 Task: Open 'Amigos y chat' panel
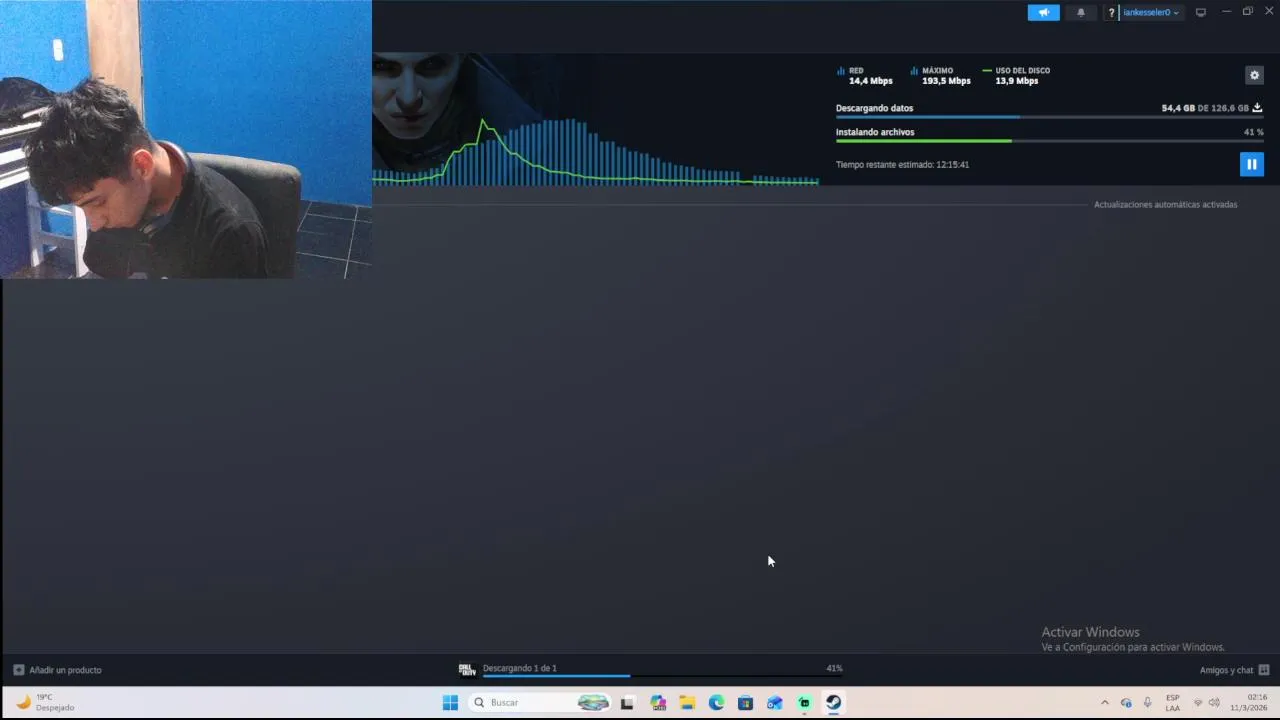pyautogui.click(x=1235, y=670)
